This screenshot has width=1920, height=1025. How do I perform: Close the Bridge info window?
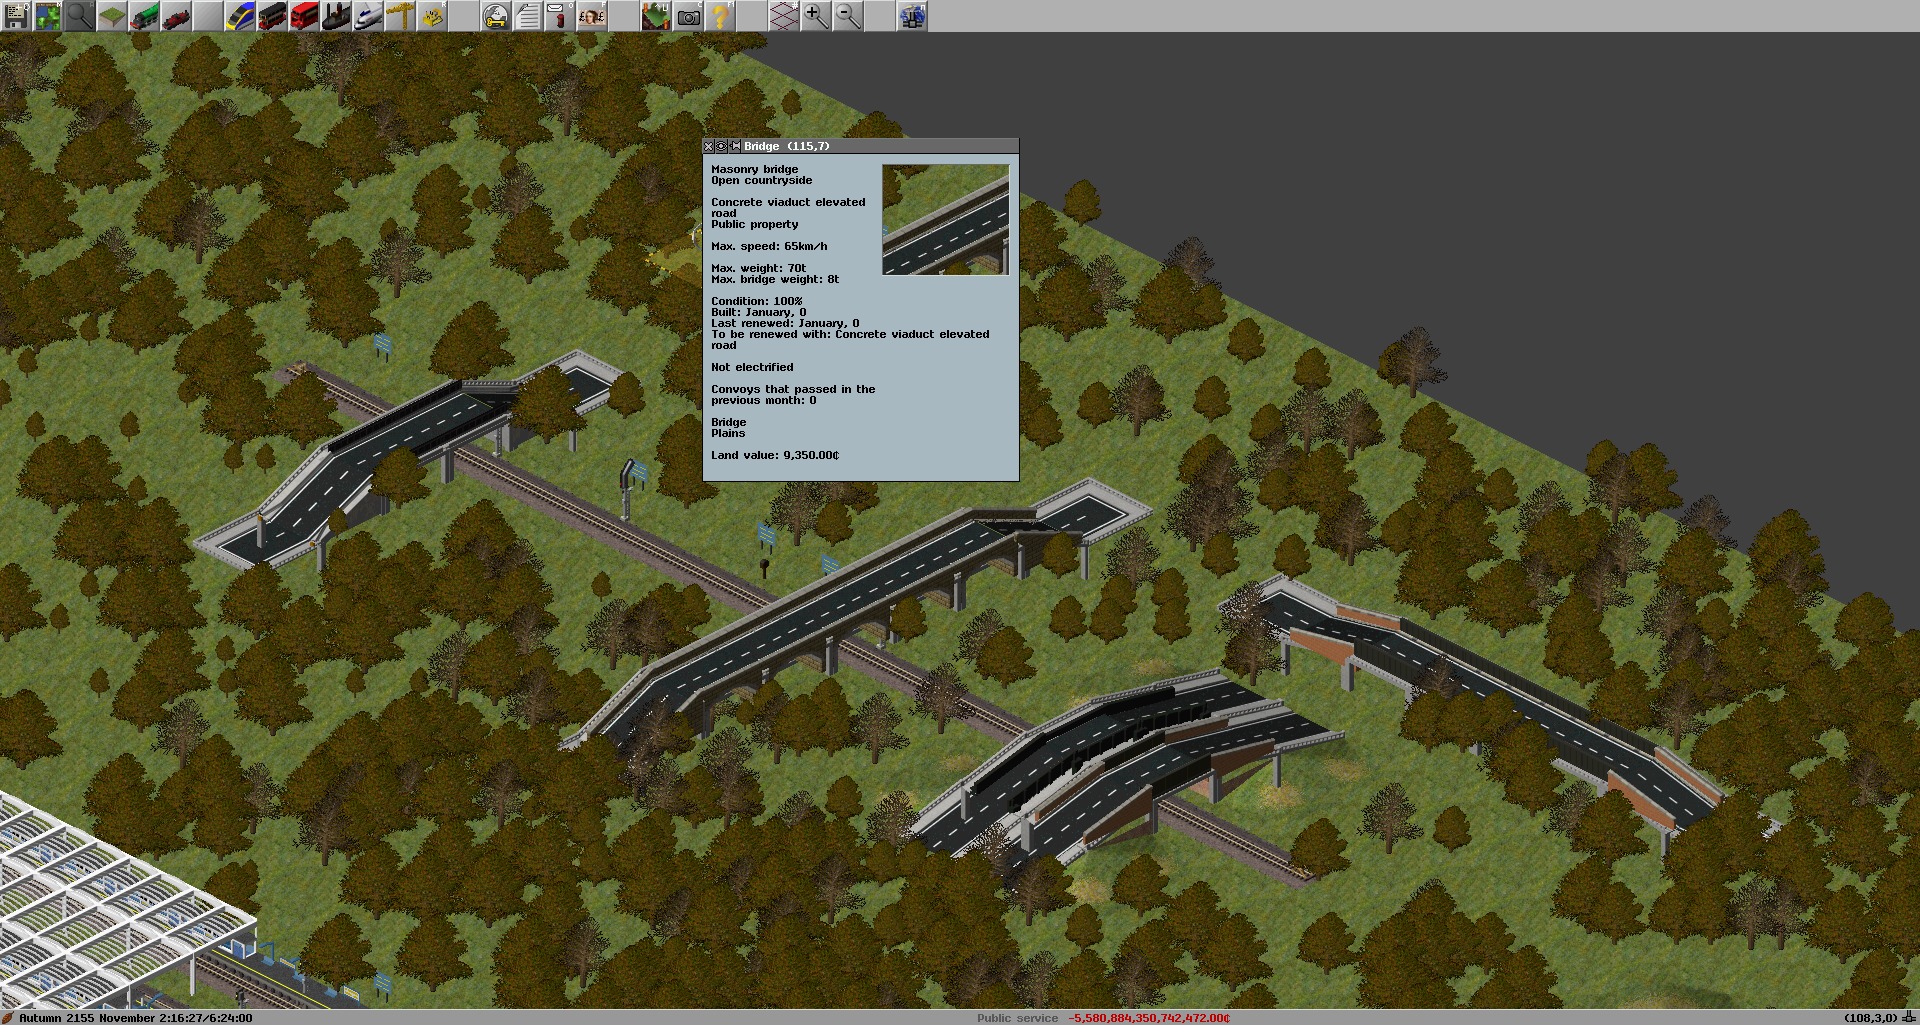709,146
